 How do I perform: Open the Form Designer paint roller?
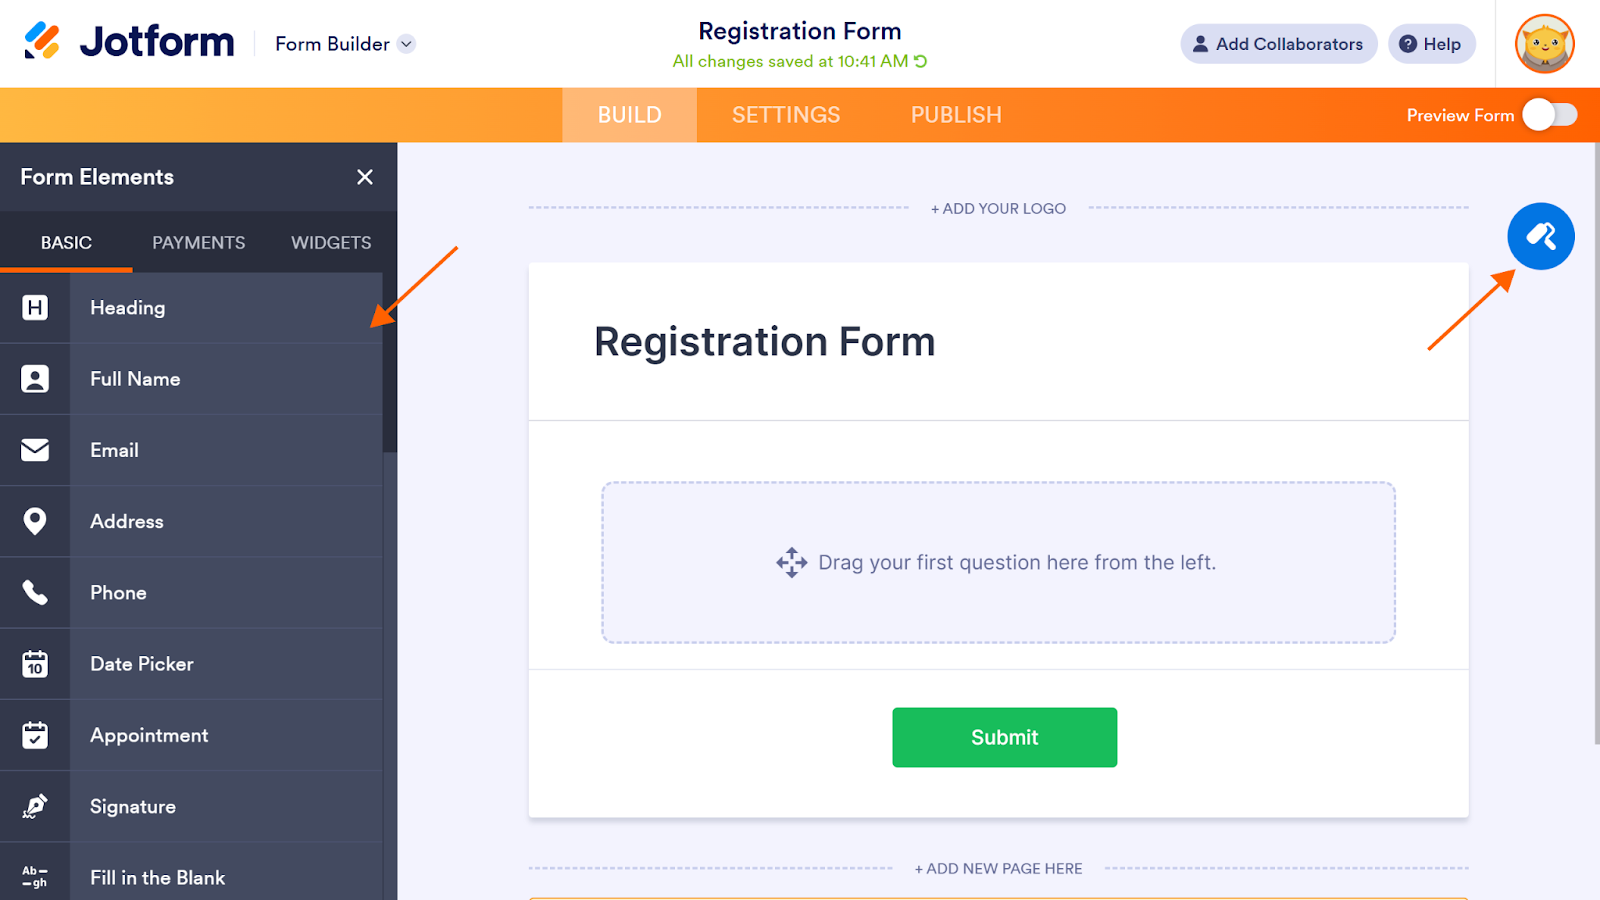click(x=1540, y=237)
